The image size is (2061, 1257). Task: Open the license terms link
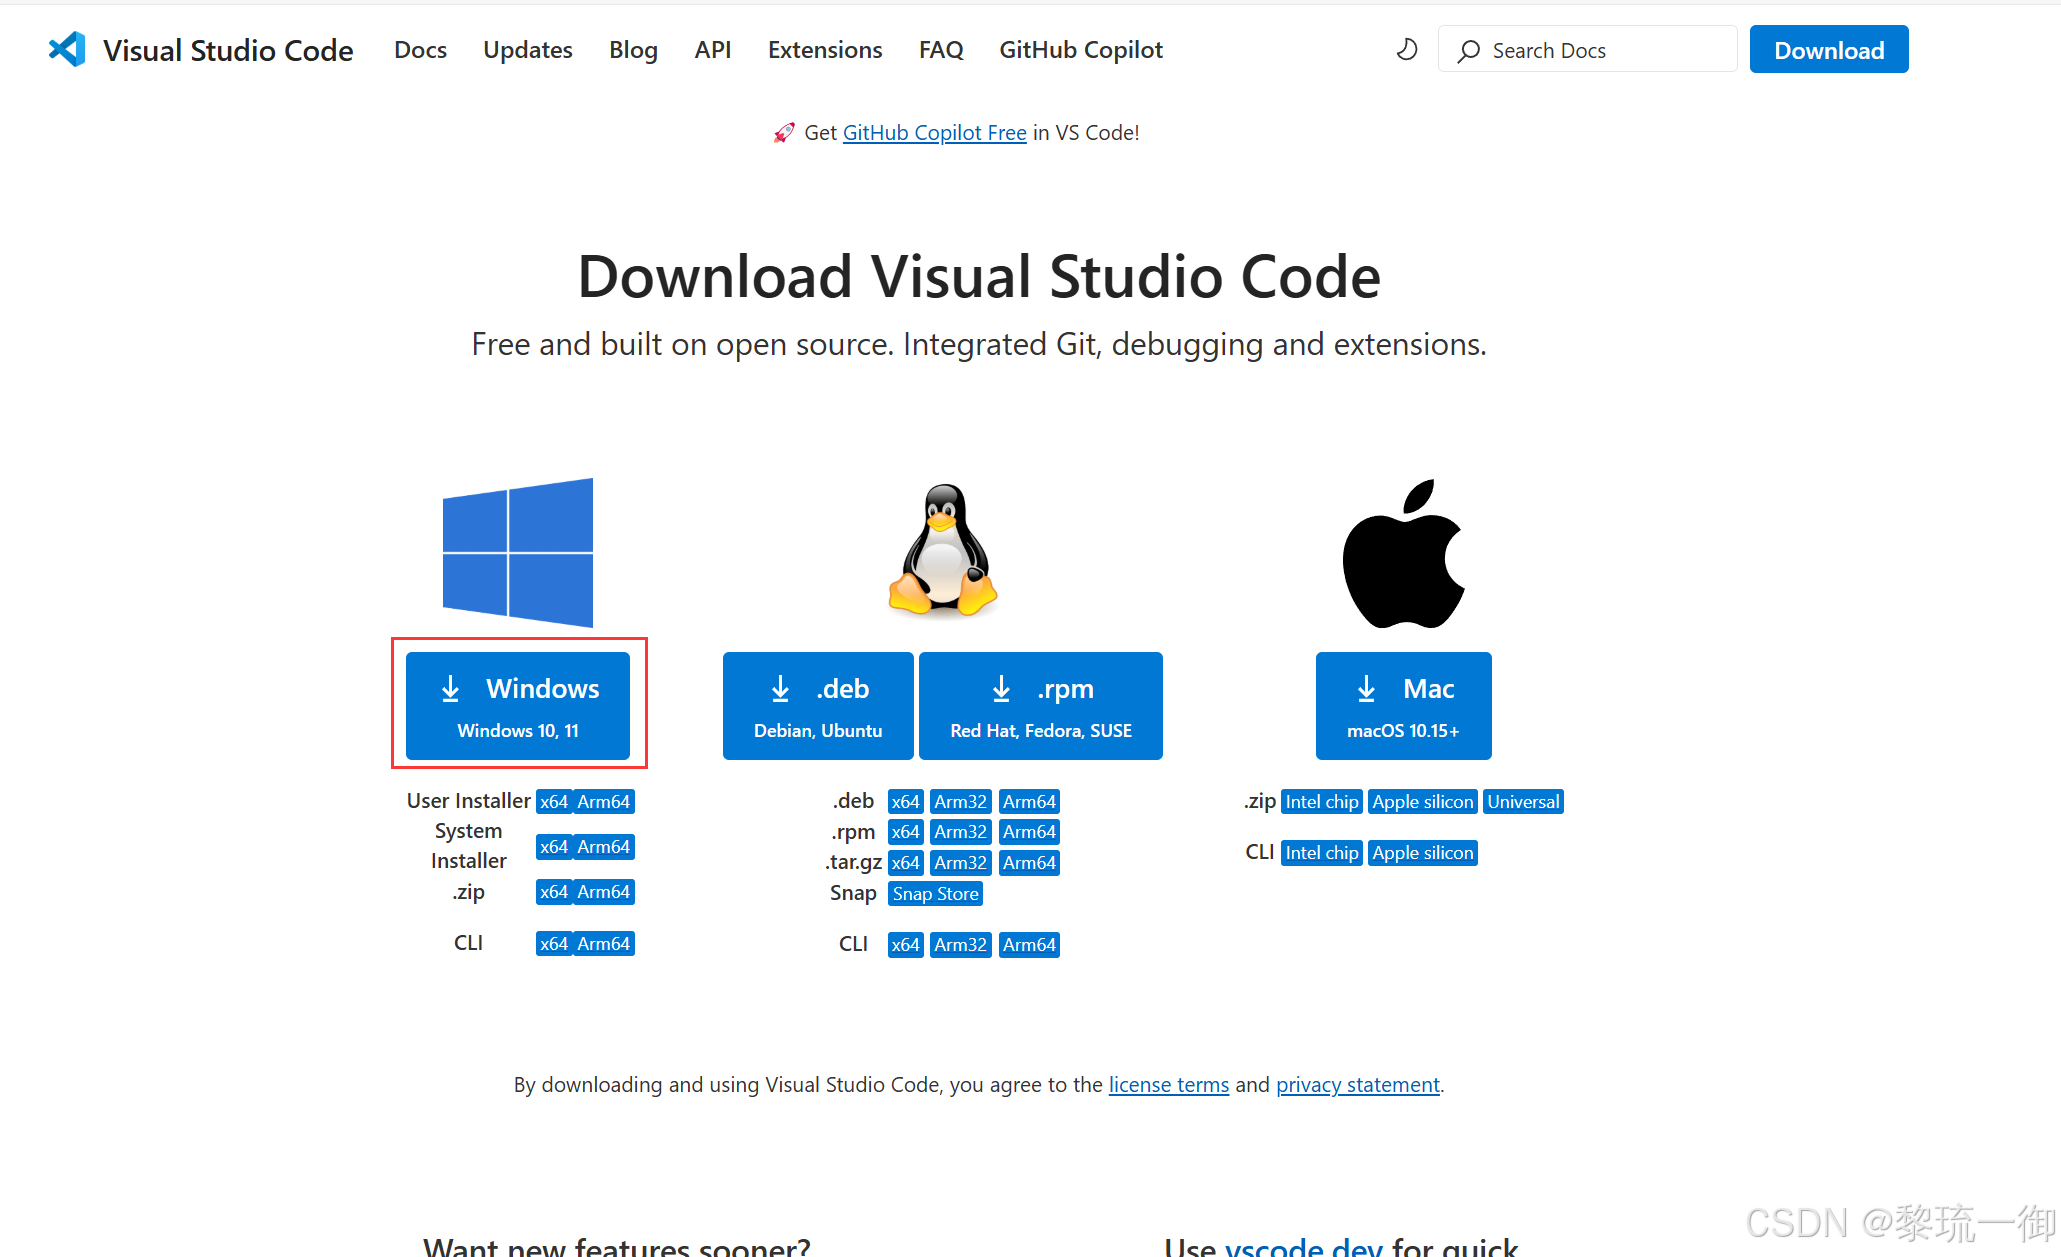(1168, 1085)
